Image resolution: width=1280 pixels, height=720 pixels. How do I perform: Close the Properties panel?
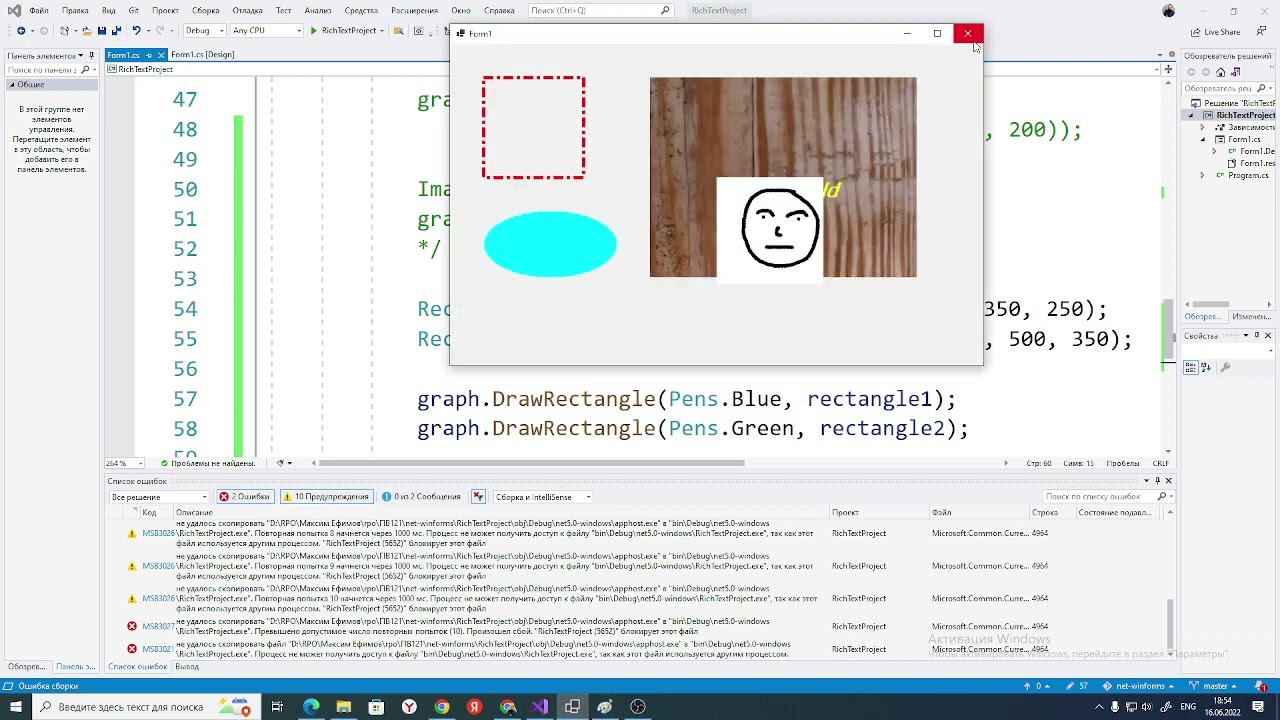click(x=1268, y=336)
